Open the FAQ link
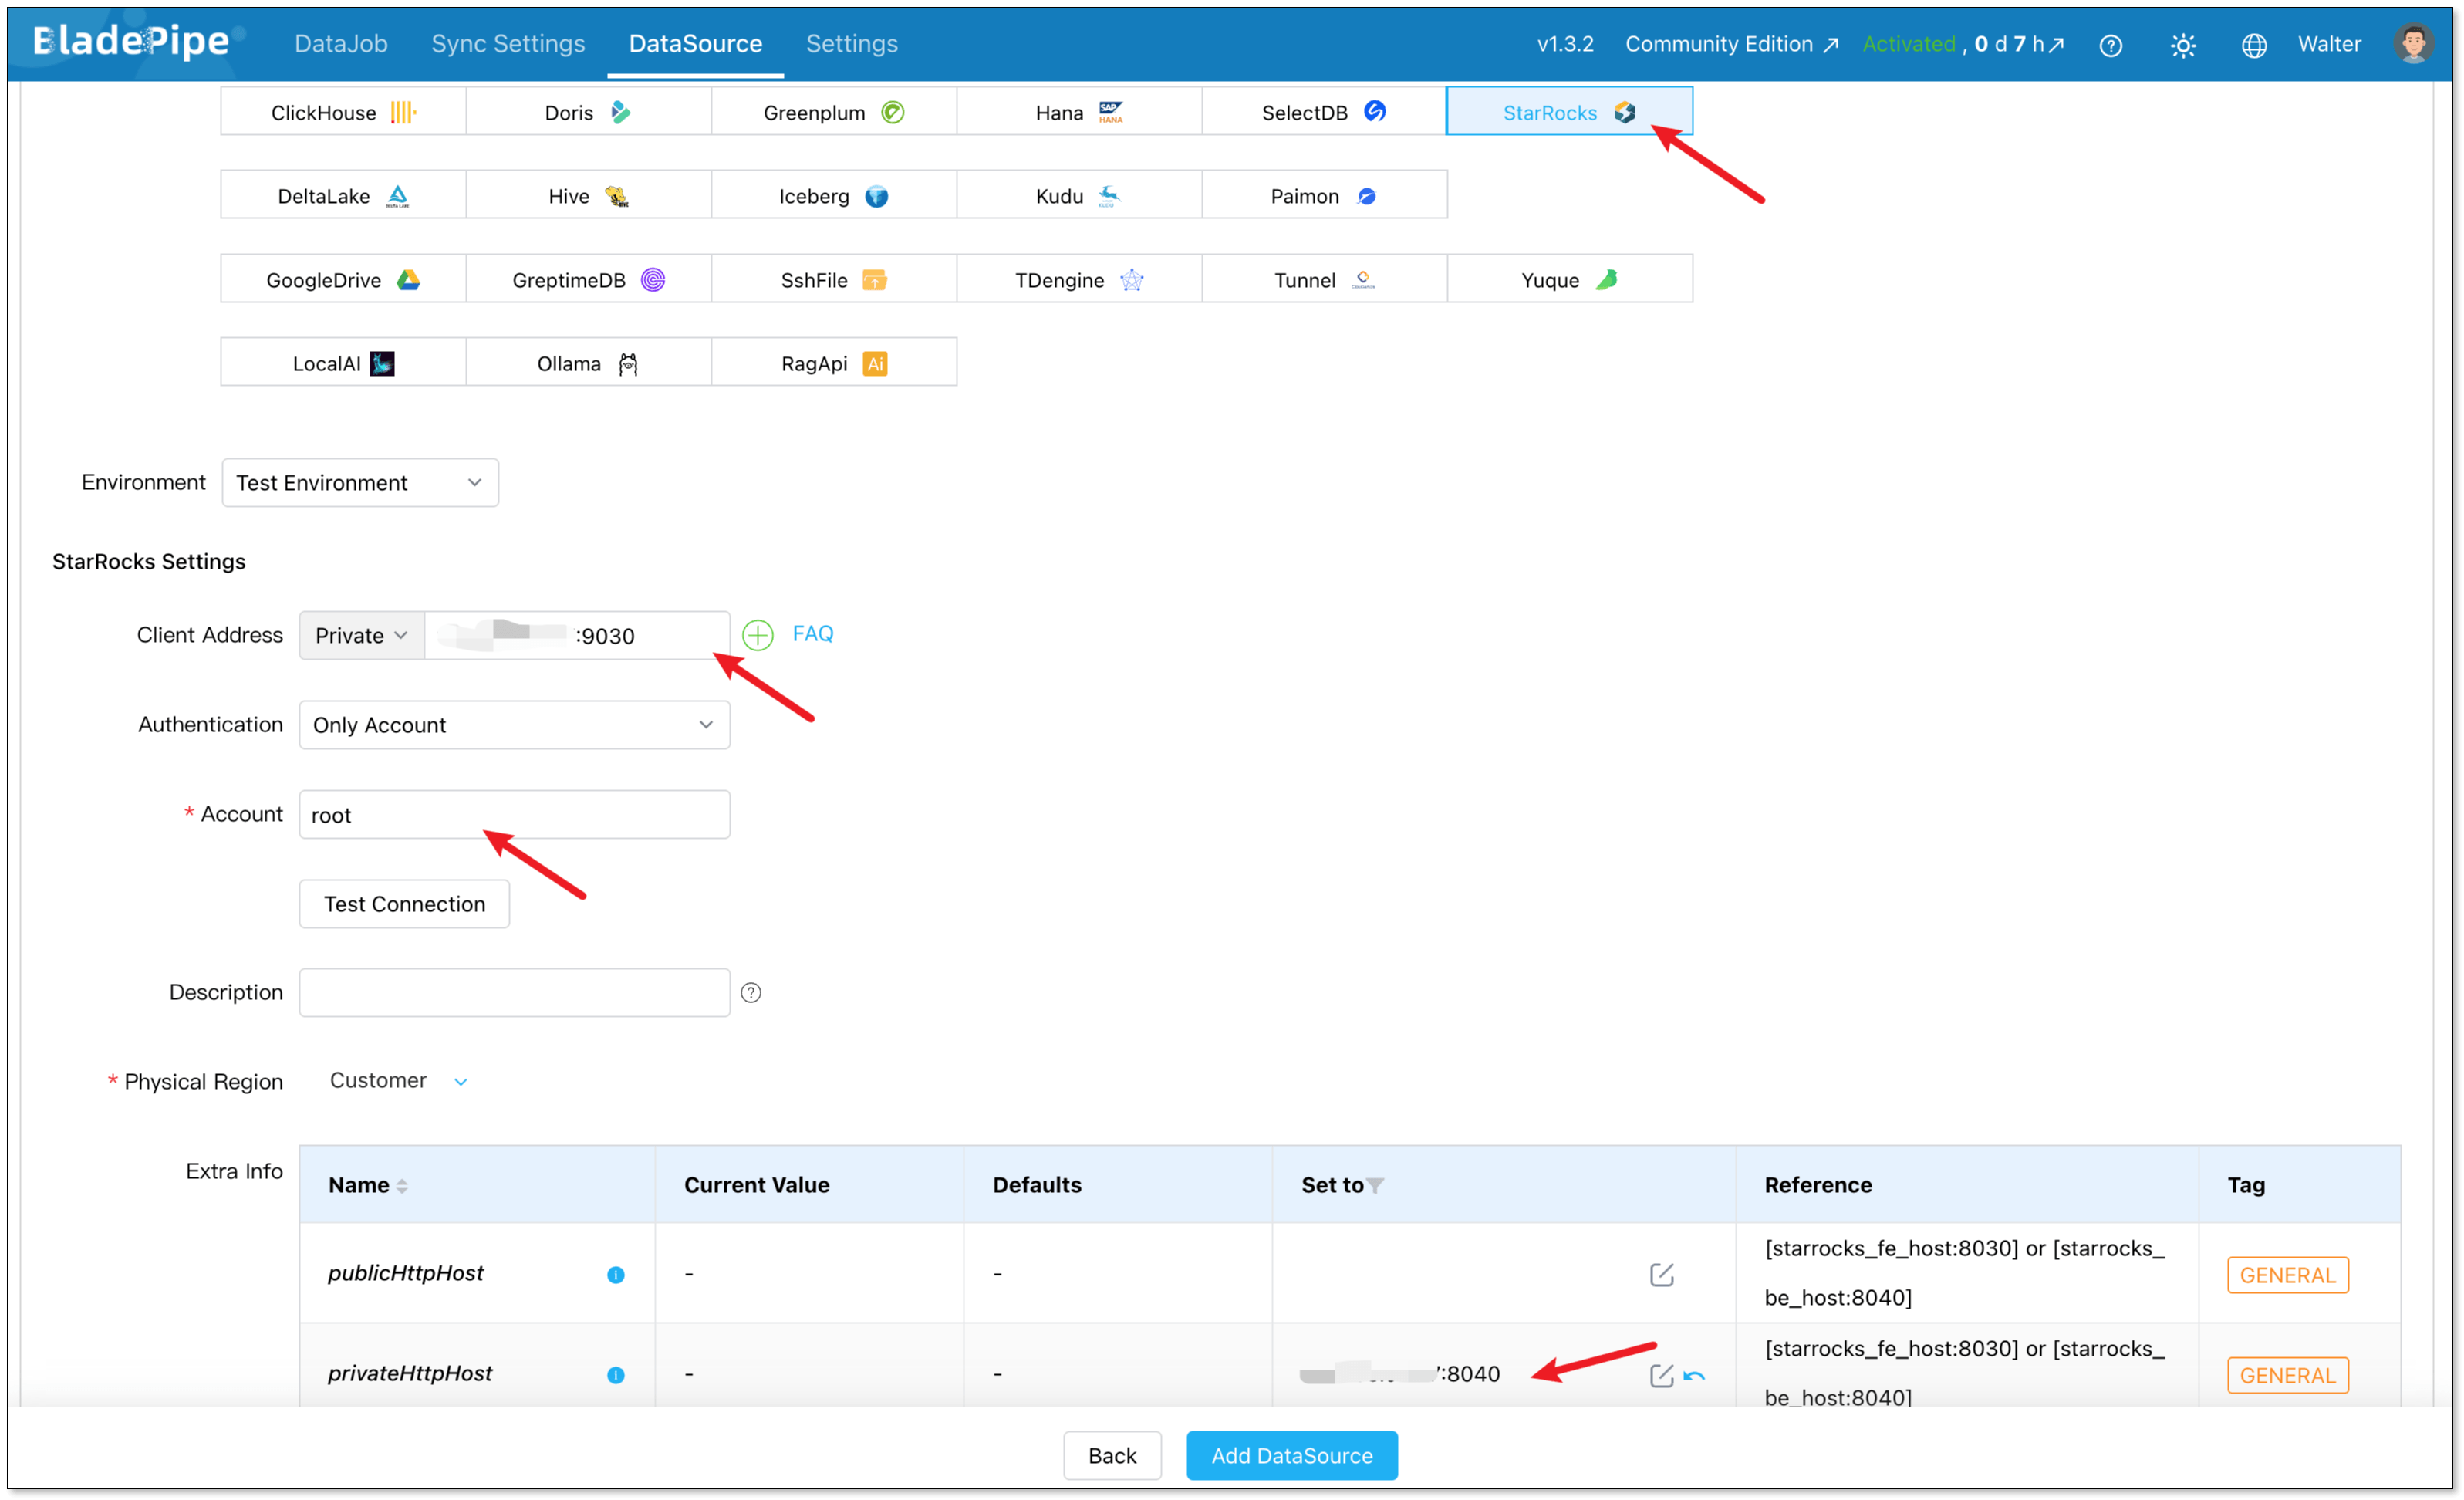This screenshot has width=2464, height=1500. (x=812, y=634)
